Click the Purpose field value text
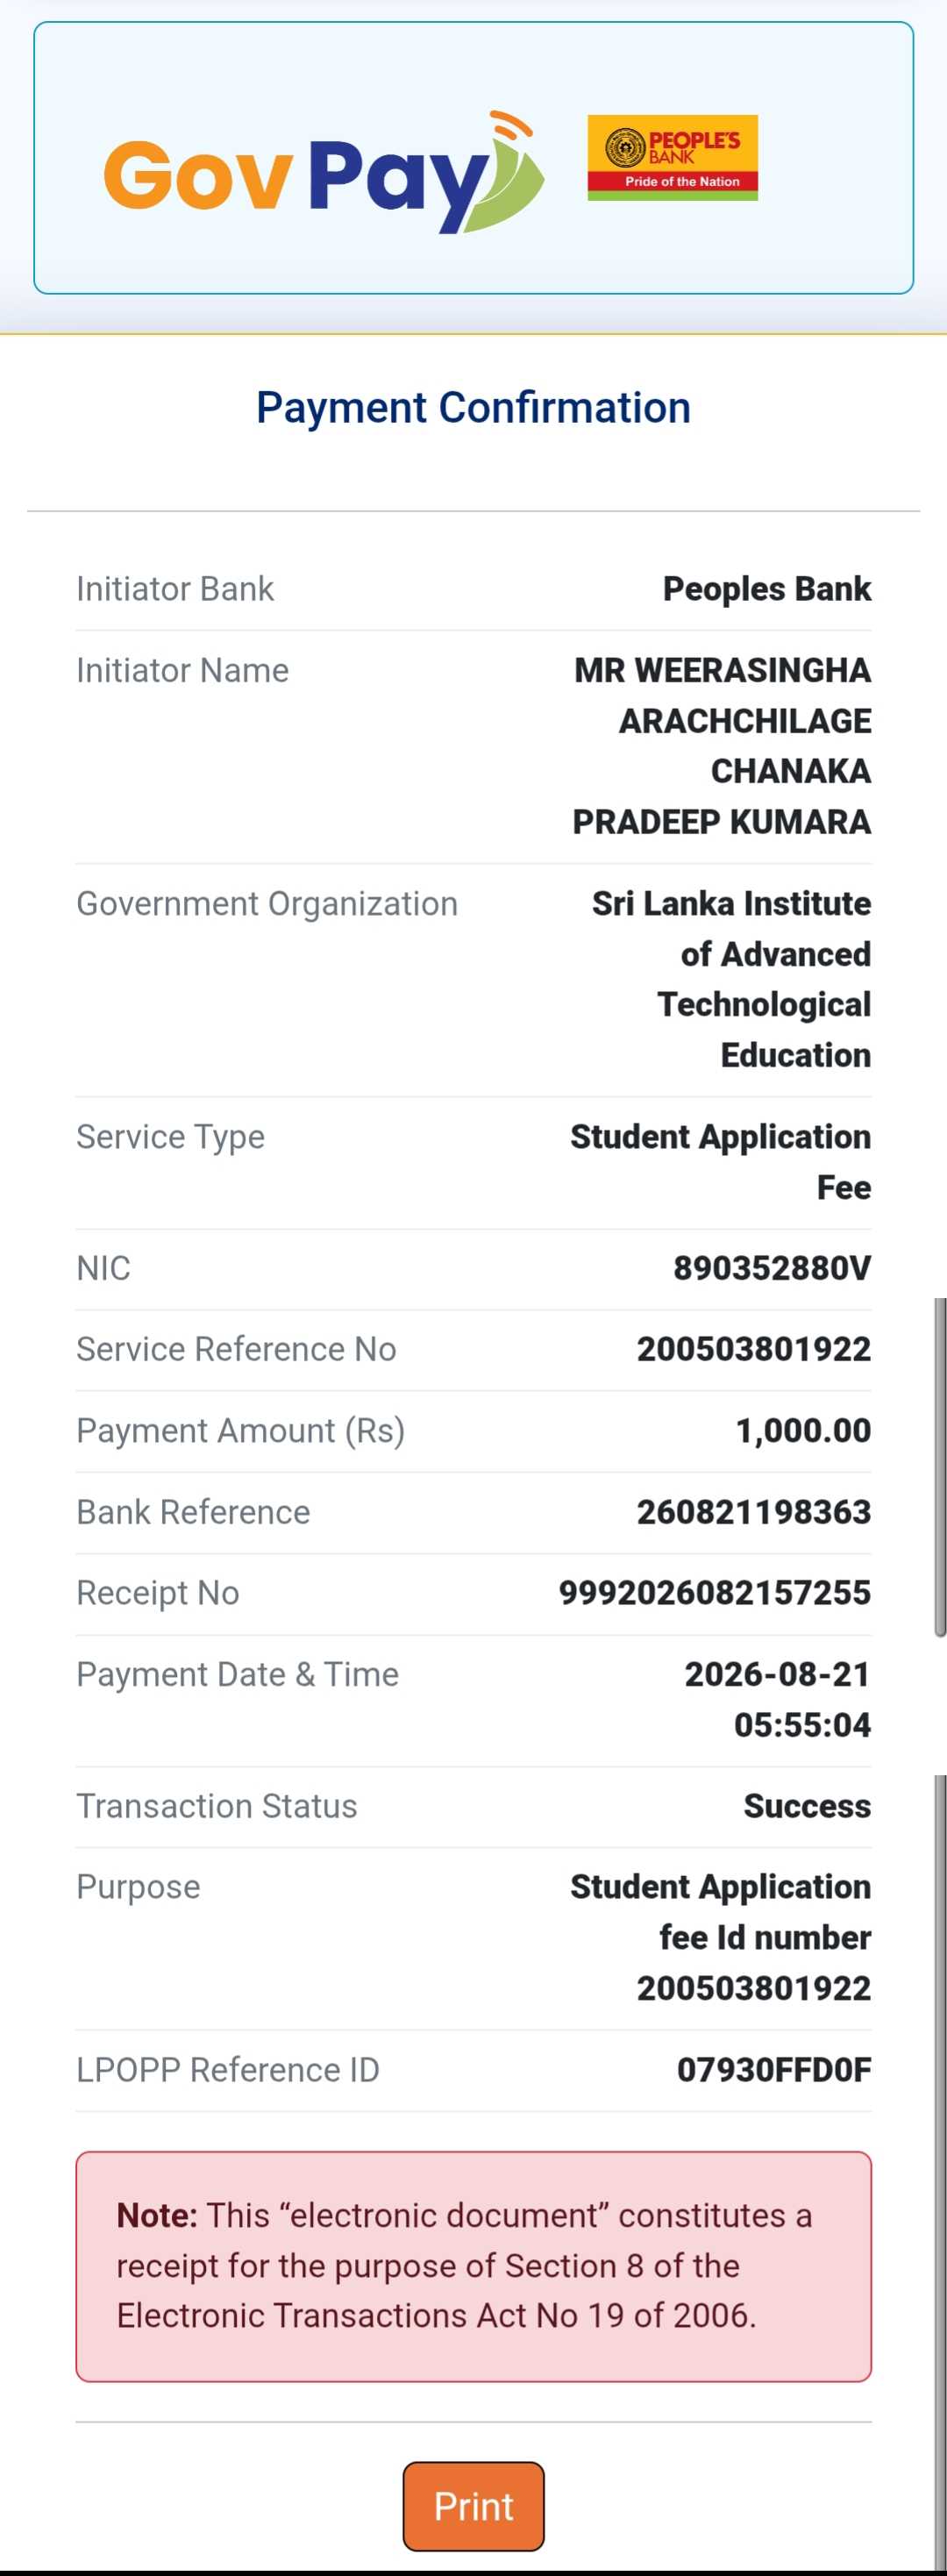The width and height of the screenshot is (947, 2576). (x=720, y=1937)
